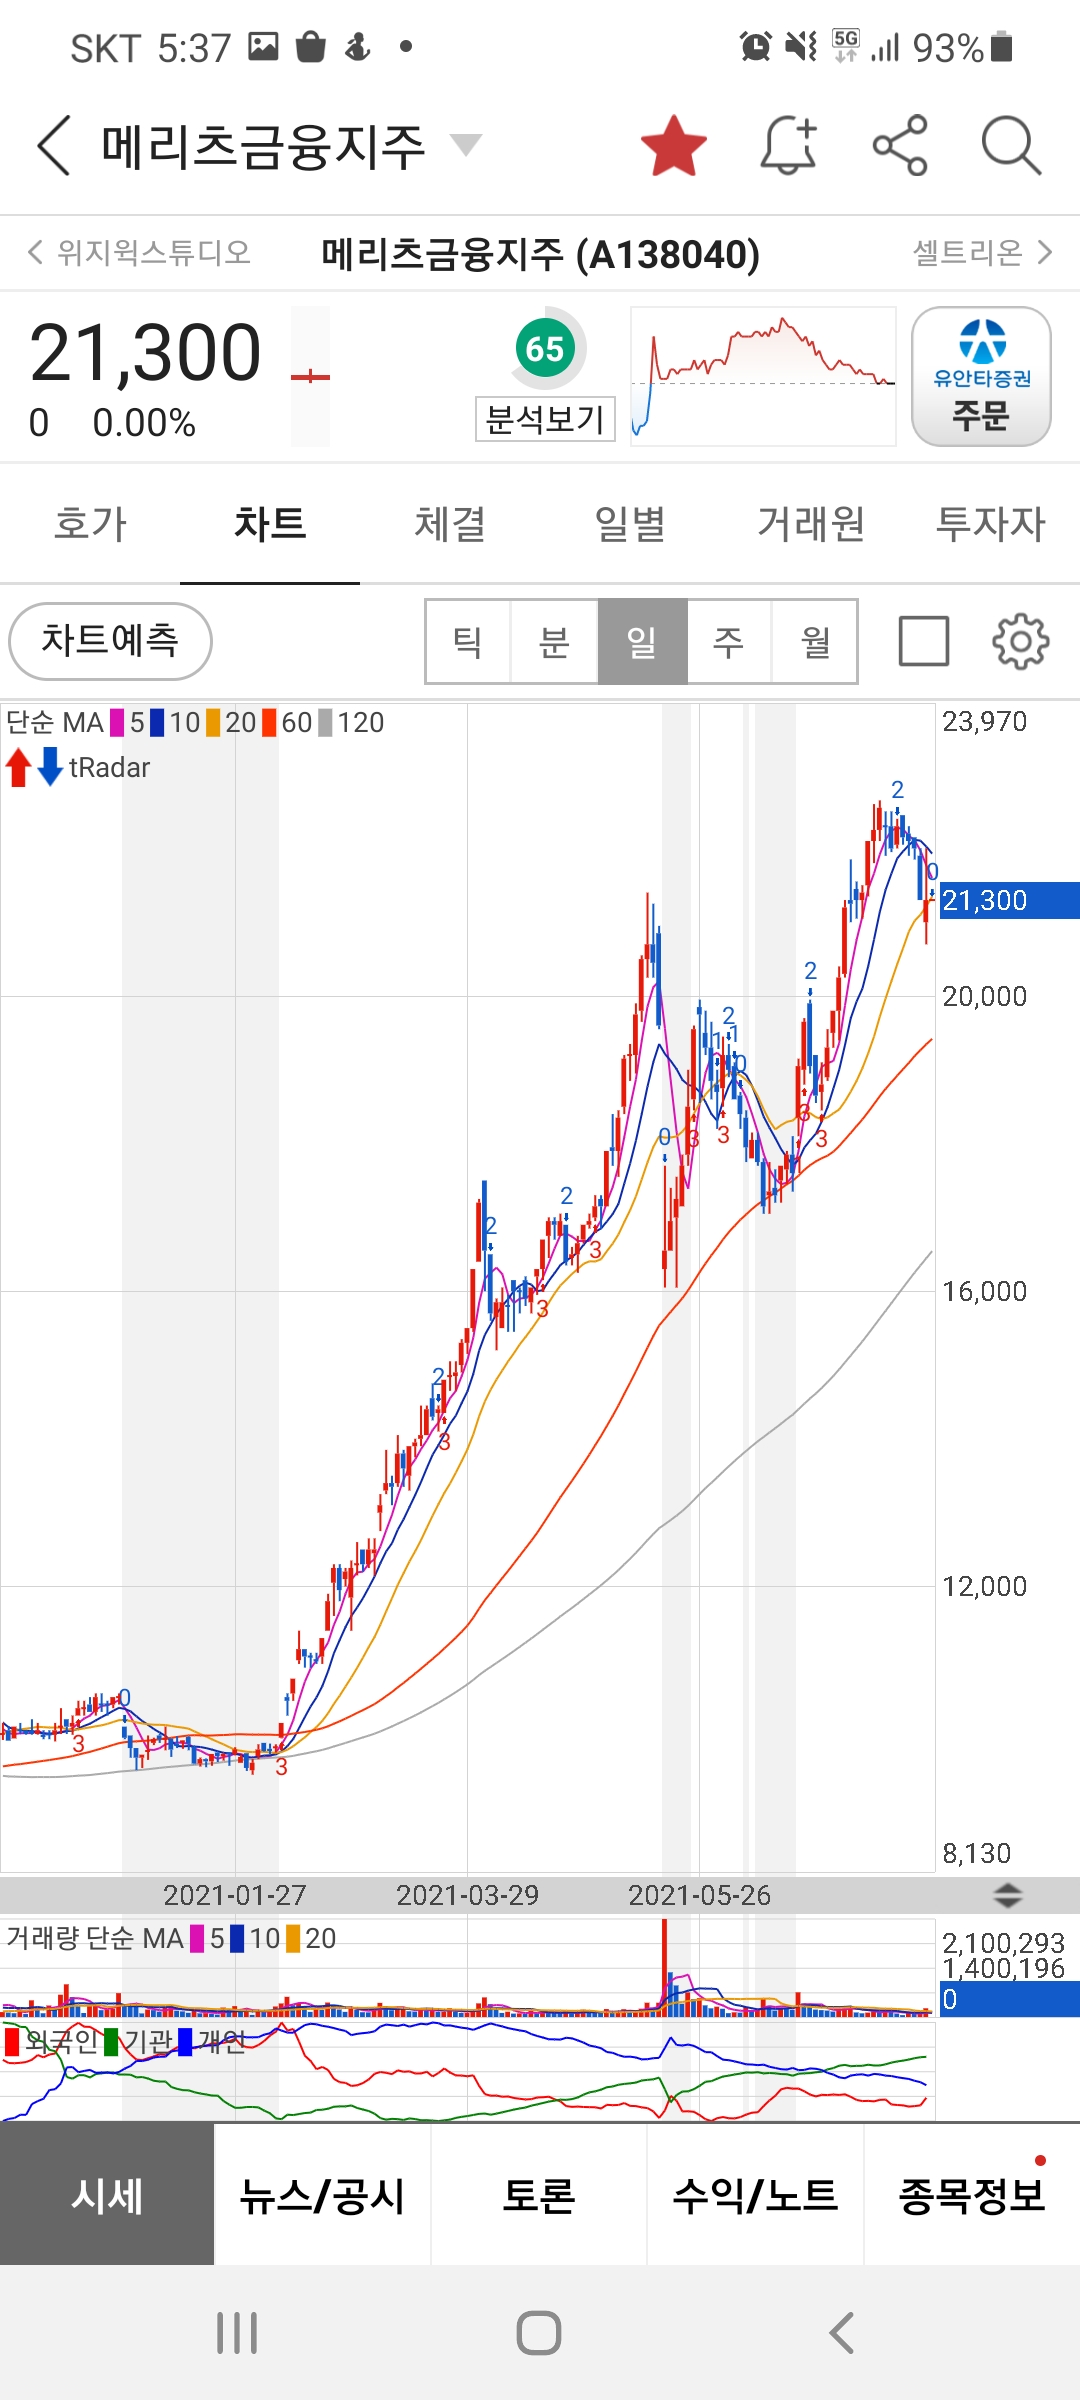Open the 일별 tab

(x=630, y=524)
